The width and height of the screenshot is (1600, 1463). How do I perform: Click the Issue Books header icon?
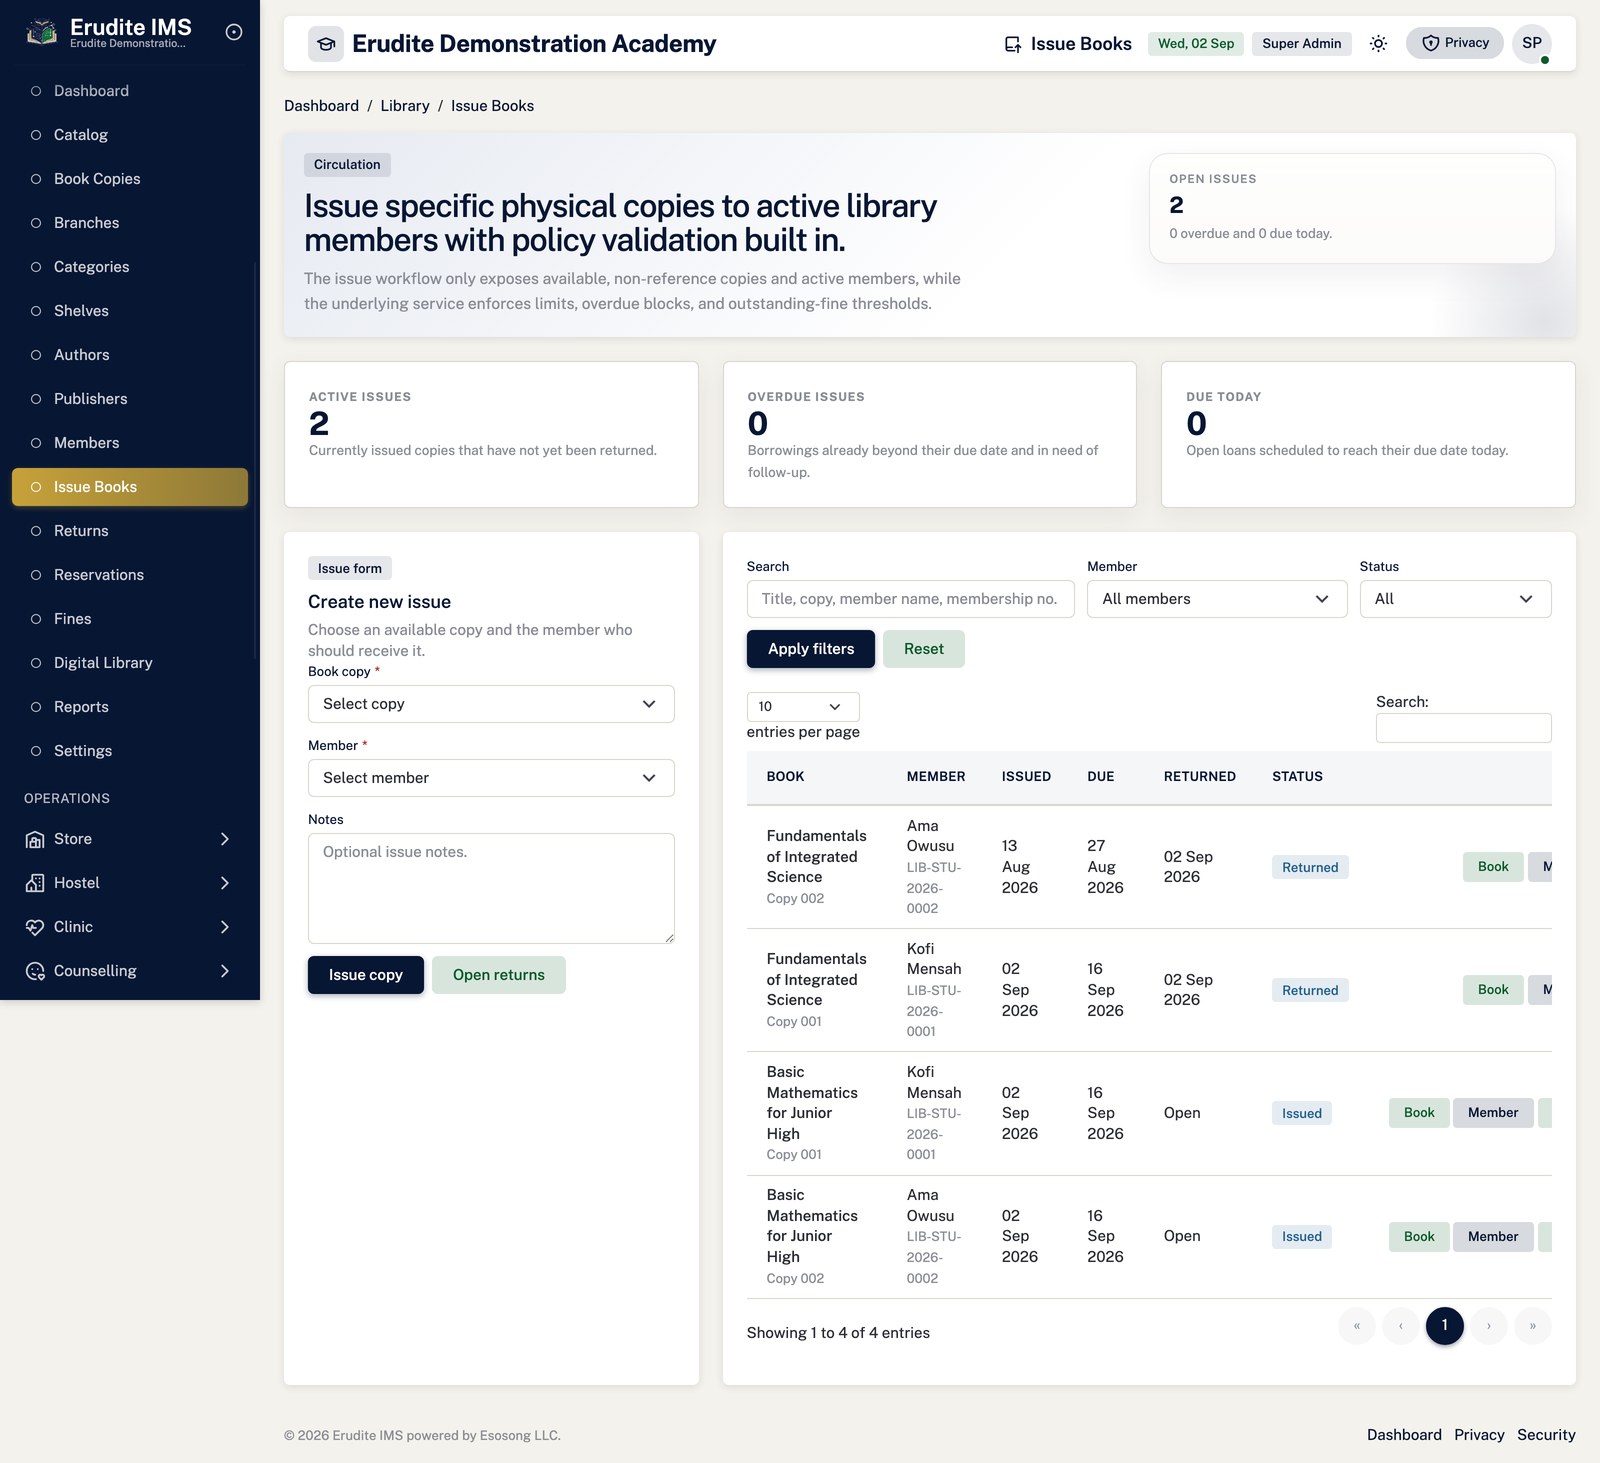[x=1013, y=44]
